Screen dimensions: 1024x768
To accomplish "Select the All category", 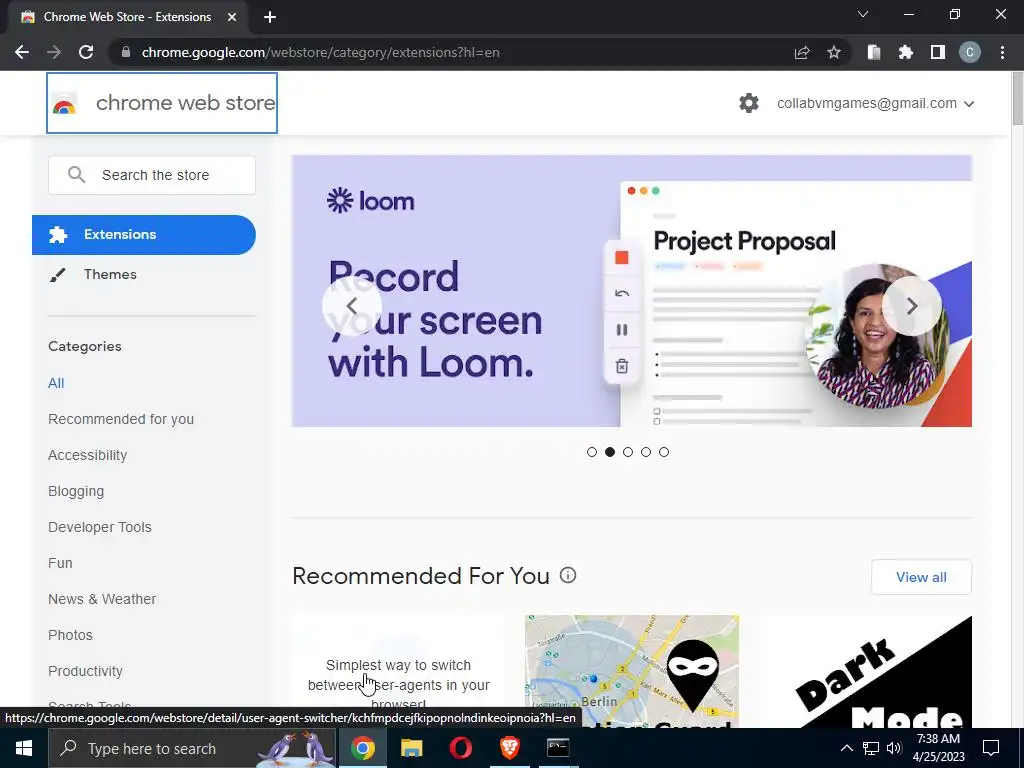I will pyautogui.click(x=56, y=383).
